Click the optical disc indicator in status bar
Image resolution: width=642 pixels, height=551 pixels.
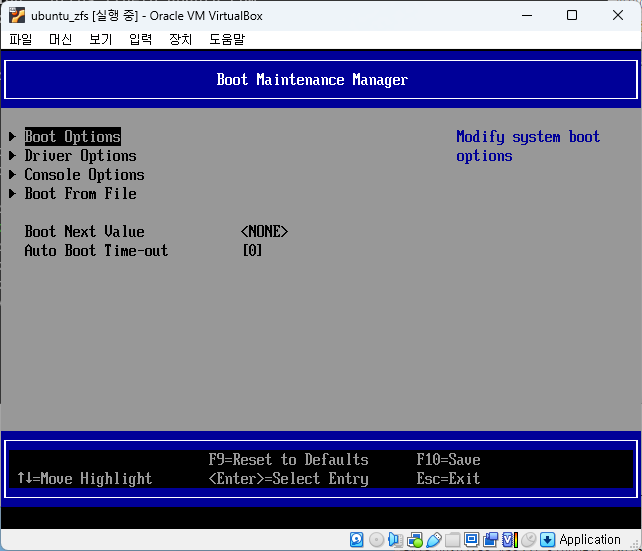[x=376, y=539]
